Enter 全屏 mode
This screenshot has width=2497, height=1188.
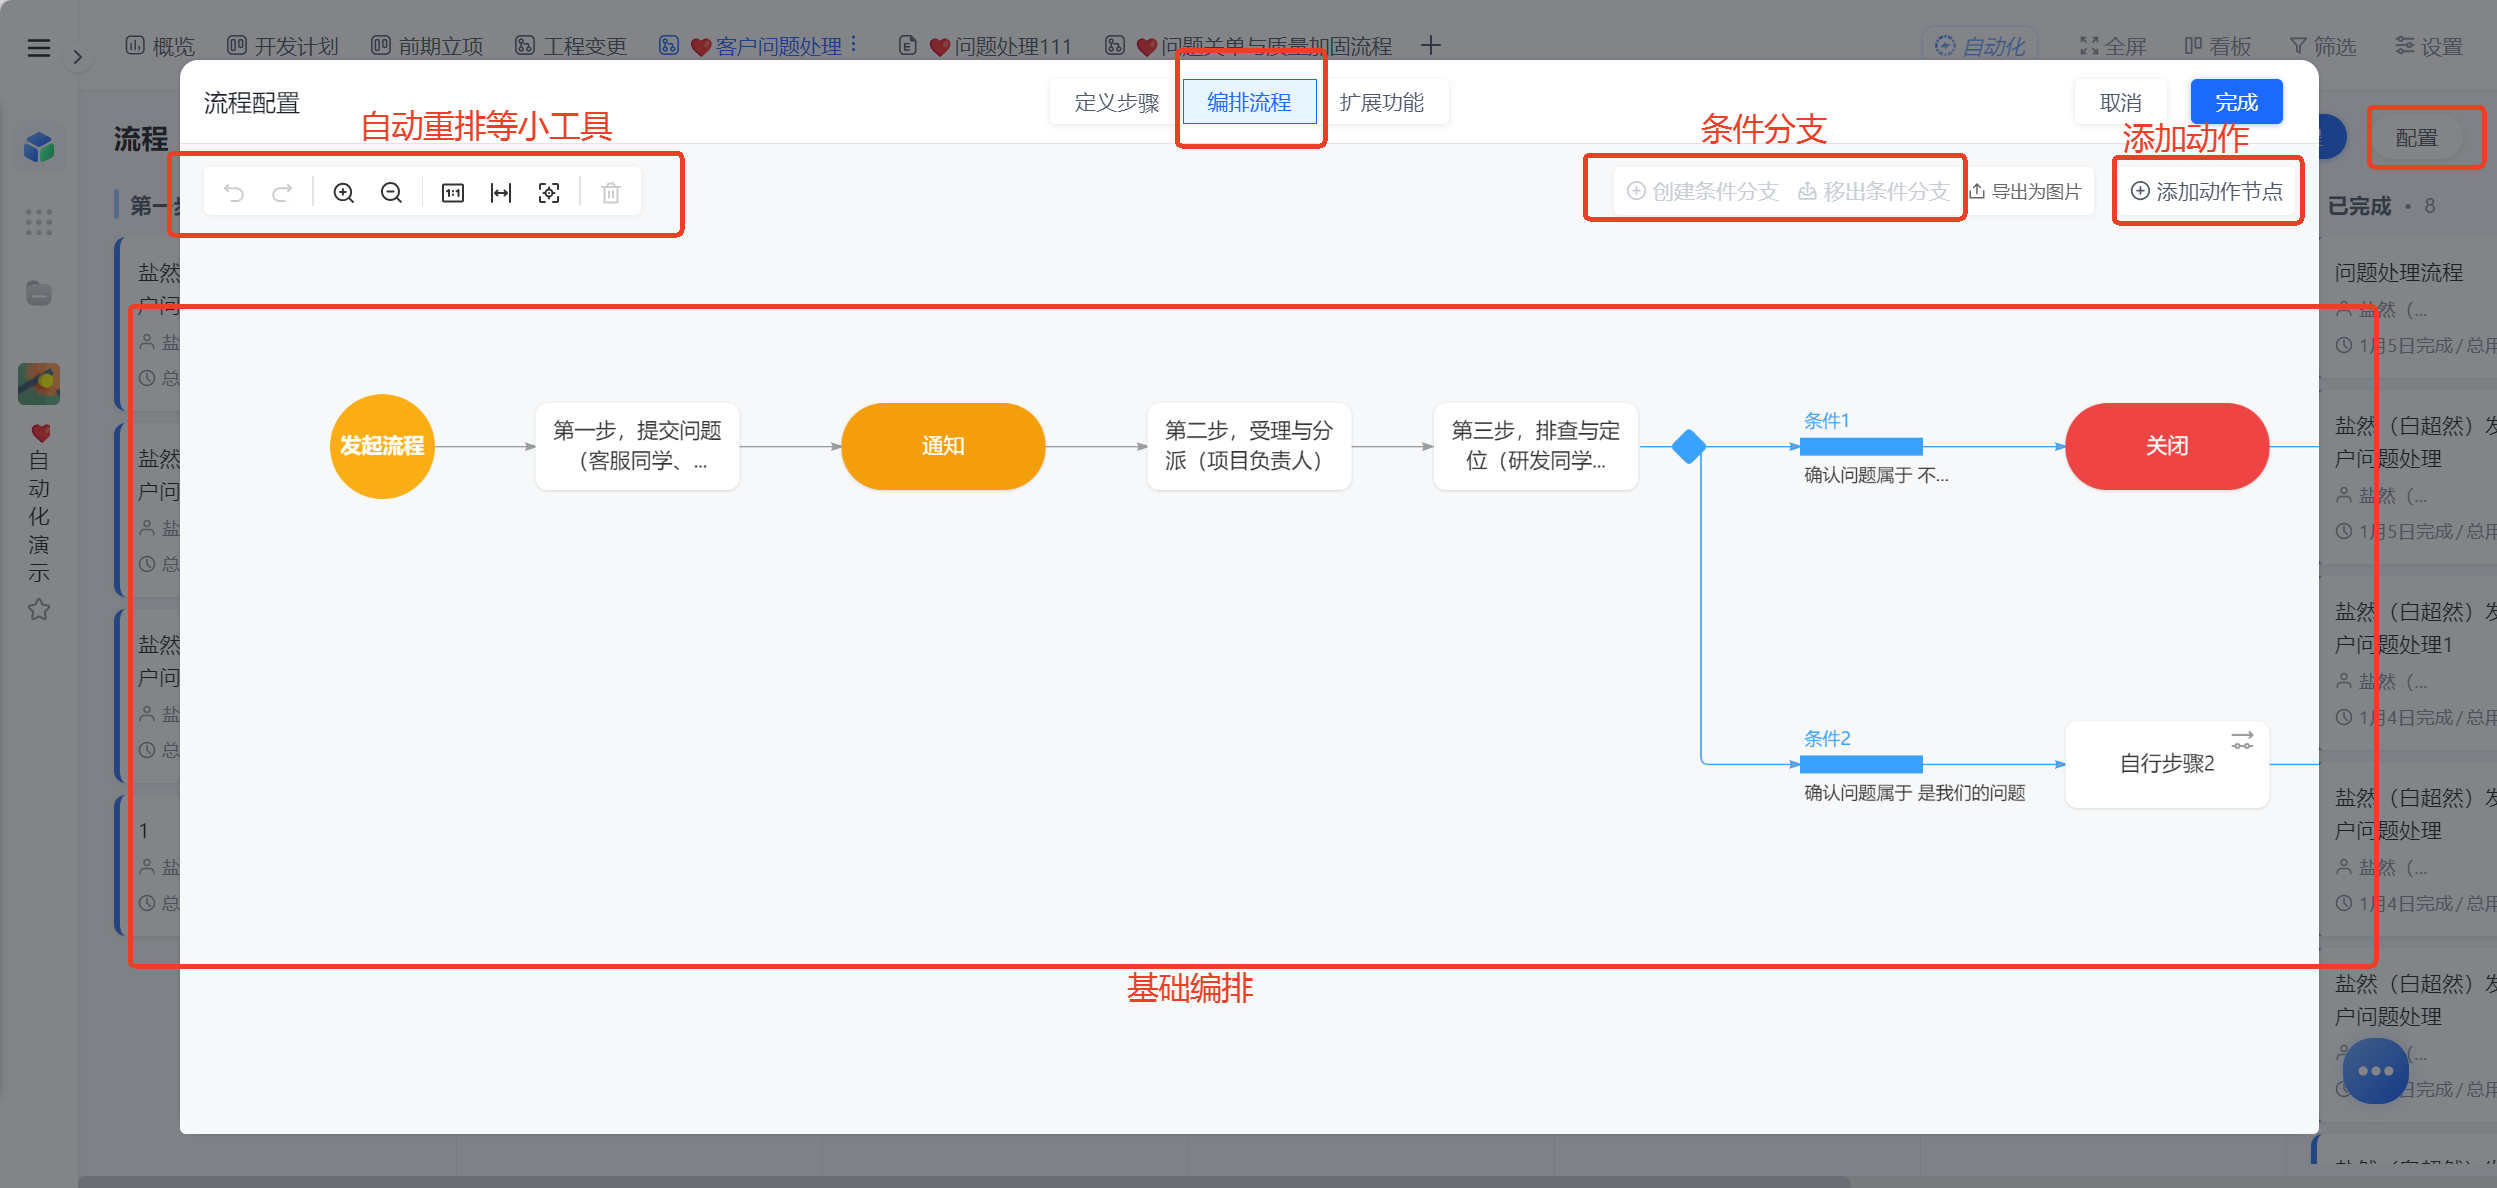(x=2113, y=46)
